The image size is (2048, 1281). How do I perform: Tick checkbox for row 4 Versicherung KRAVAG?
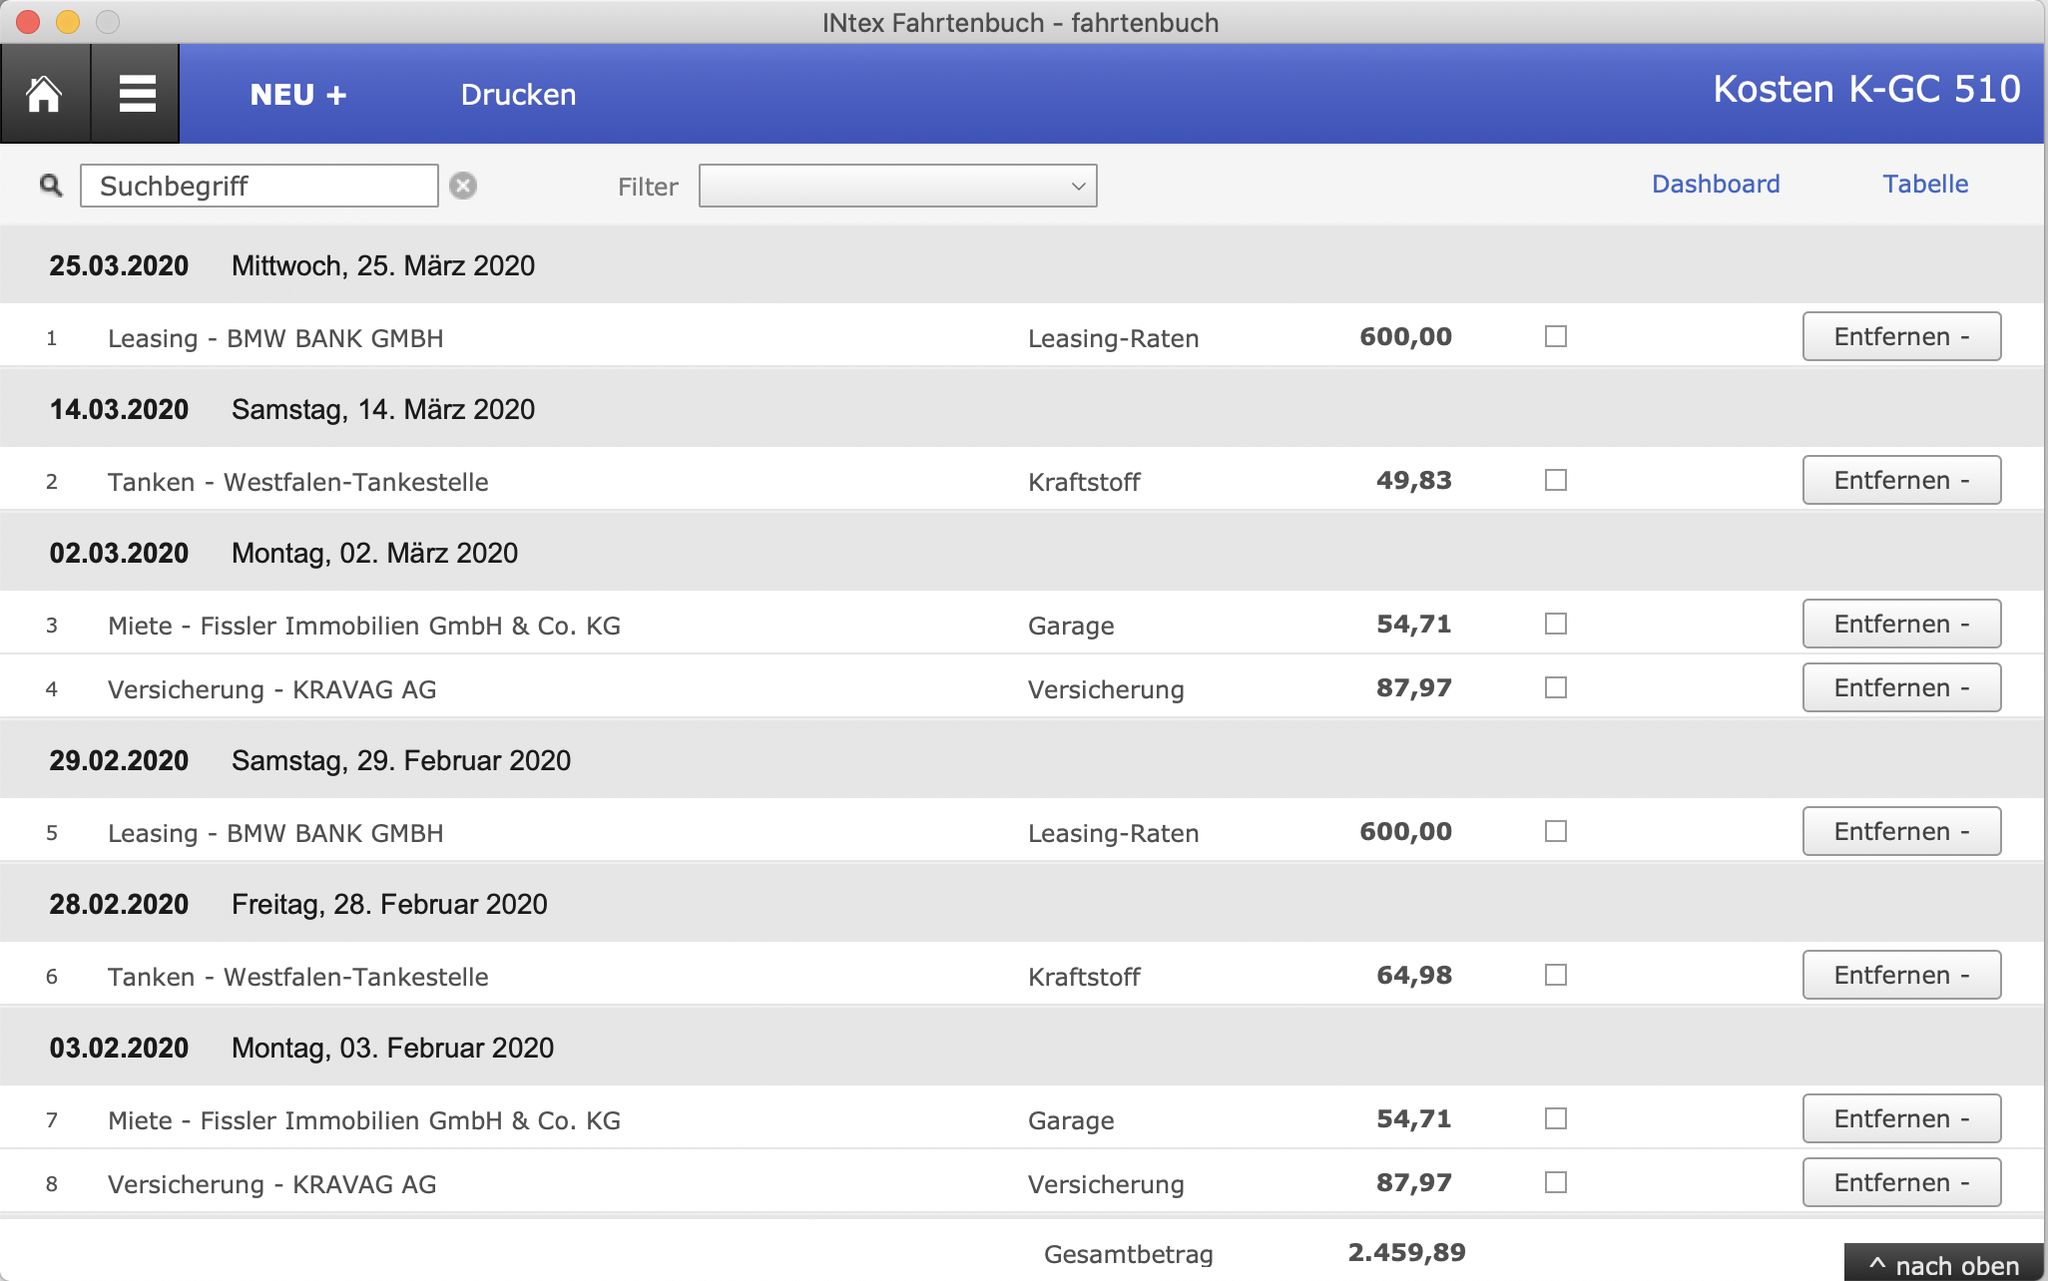(1555, 688)
